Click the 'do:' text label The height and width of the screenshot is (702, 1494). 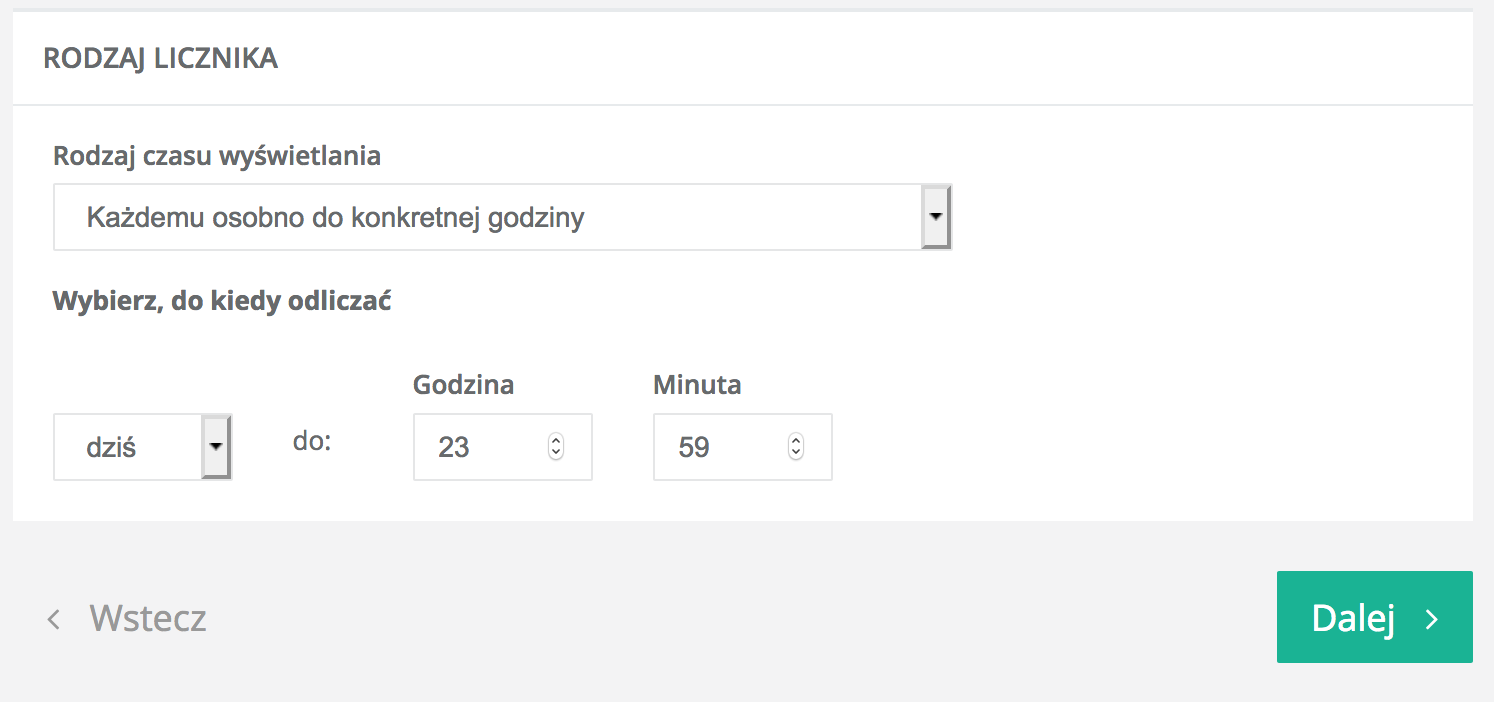pyautogui.click(x=312, y=441)
